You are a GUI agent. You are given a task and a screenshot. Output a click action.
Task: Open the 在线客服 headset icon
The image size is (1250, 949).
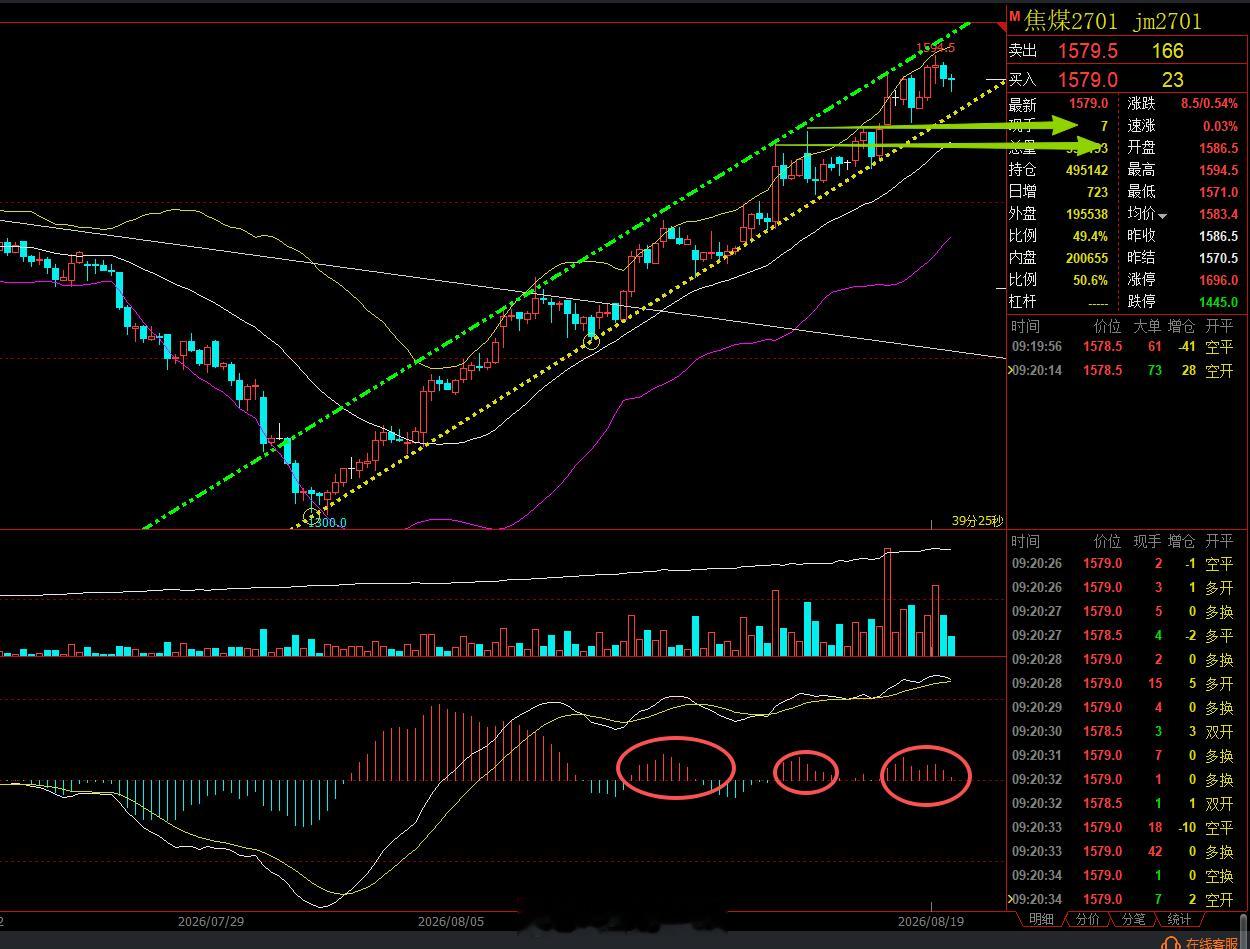point(1172,943)
